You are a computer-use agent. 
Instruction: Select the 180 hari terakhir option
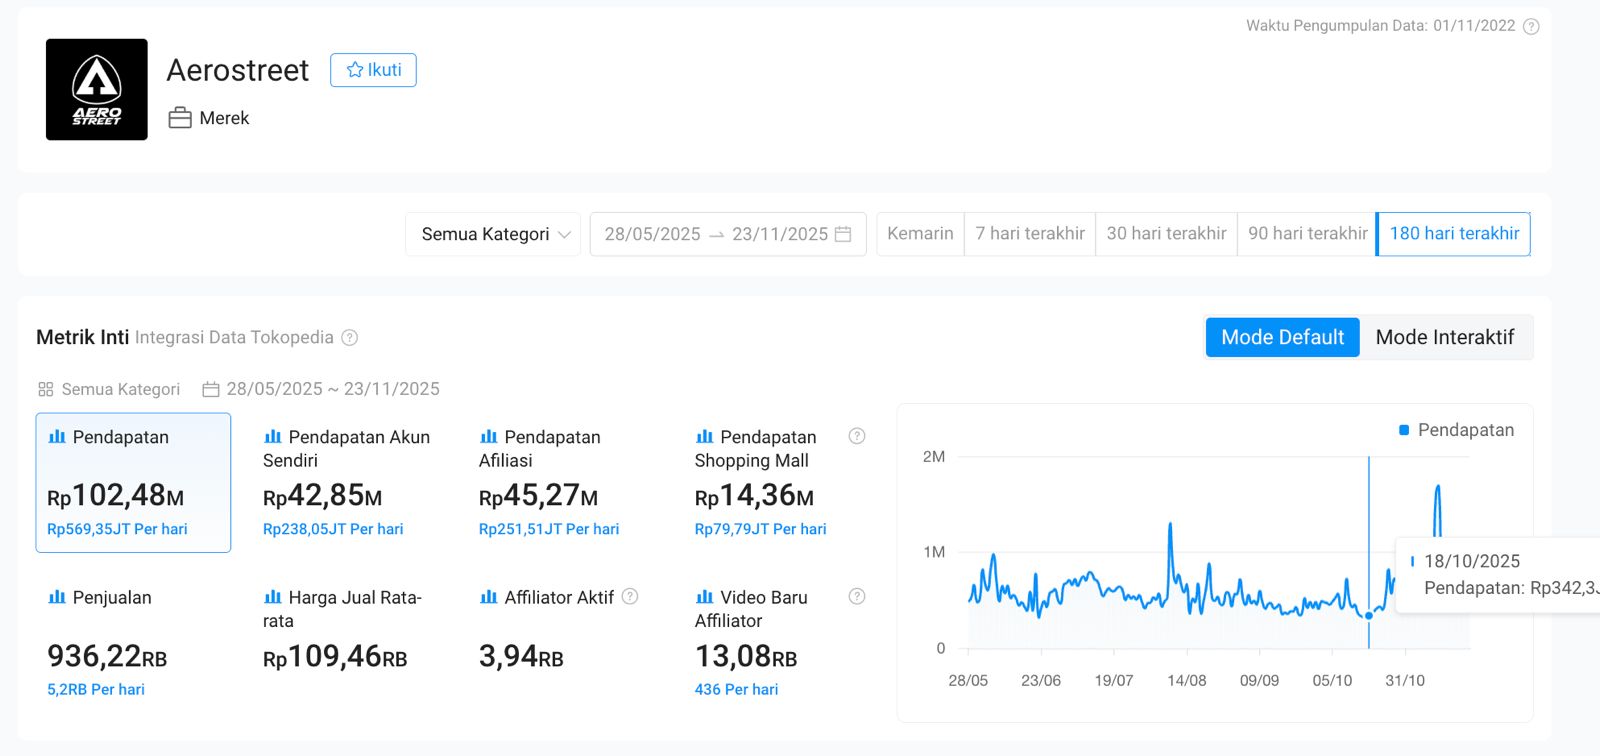coord(1454,234)
